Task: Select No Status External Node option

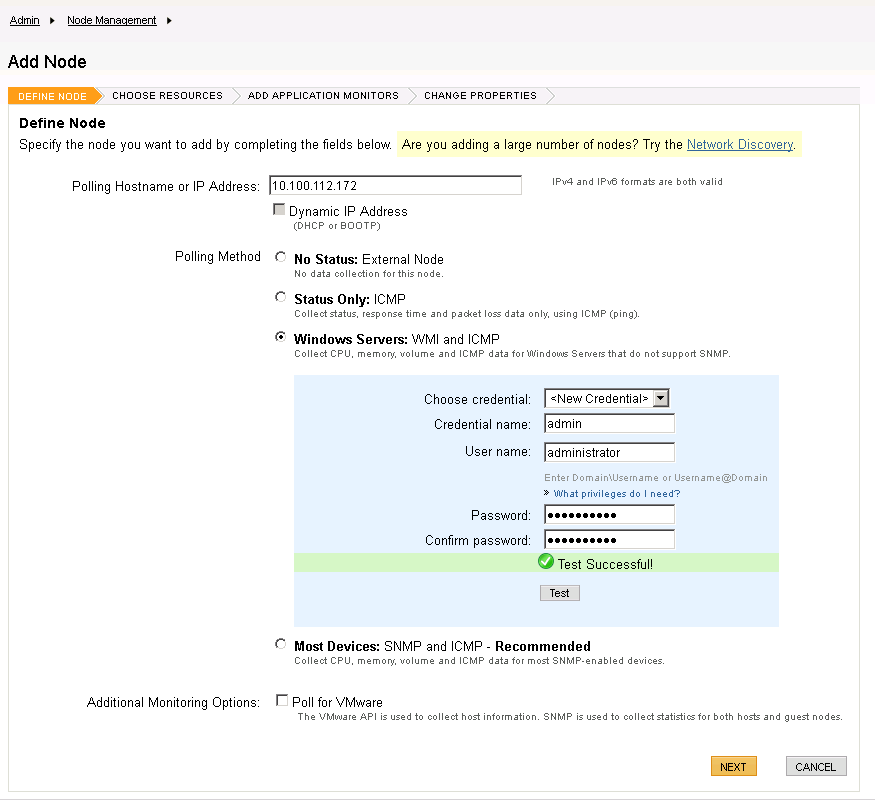Action: (x=280, y=258)
